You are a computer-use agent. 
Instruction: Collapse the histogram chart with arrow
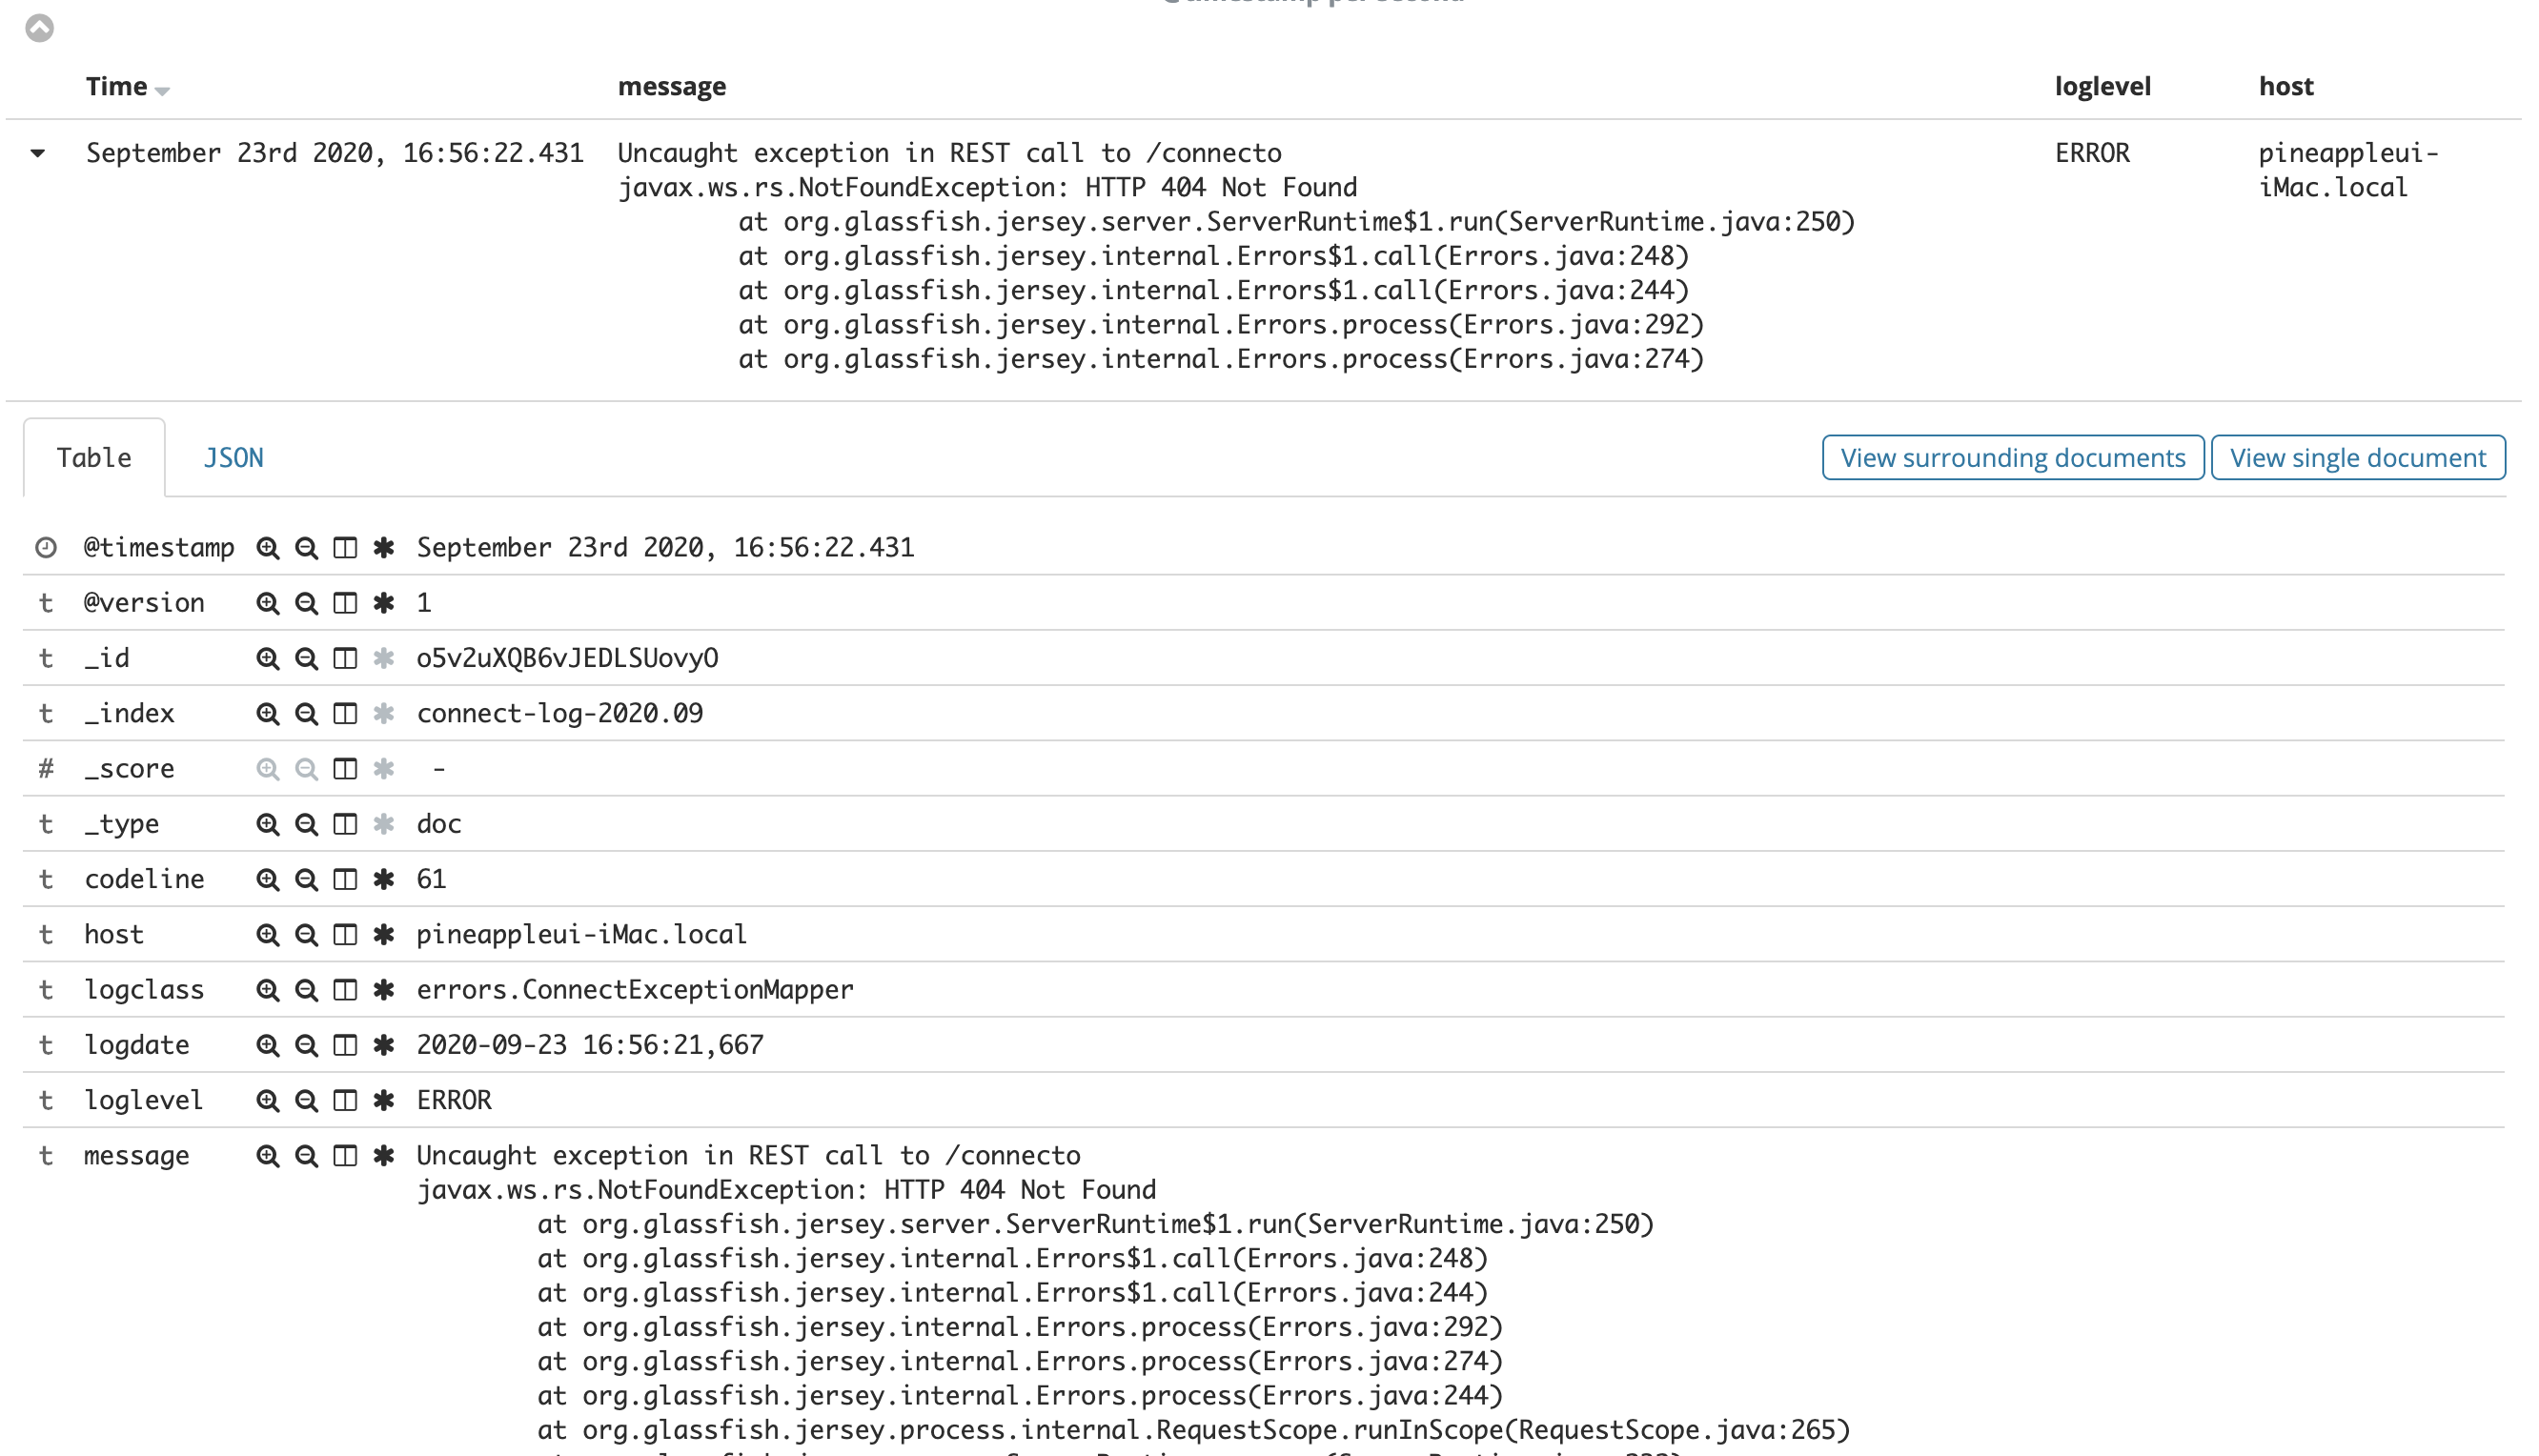point(39,28)
